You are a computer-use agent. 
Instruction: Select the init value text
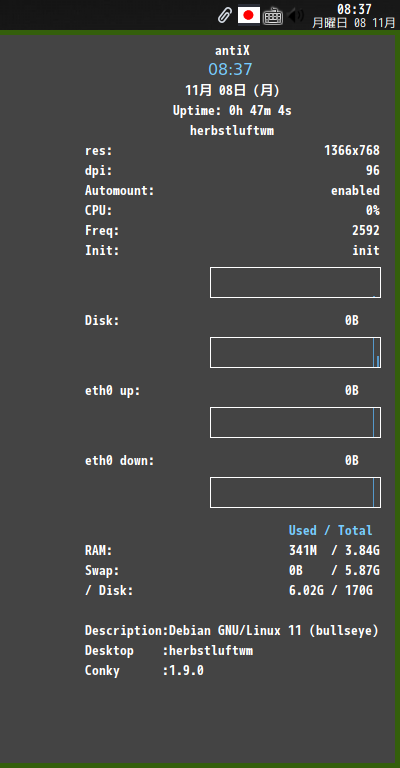[366, 251]
